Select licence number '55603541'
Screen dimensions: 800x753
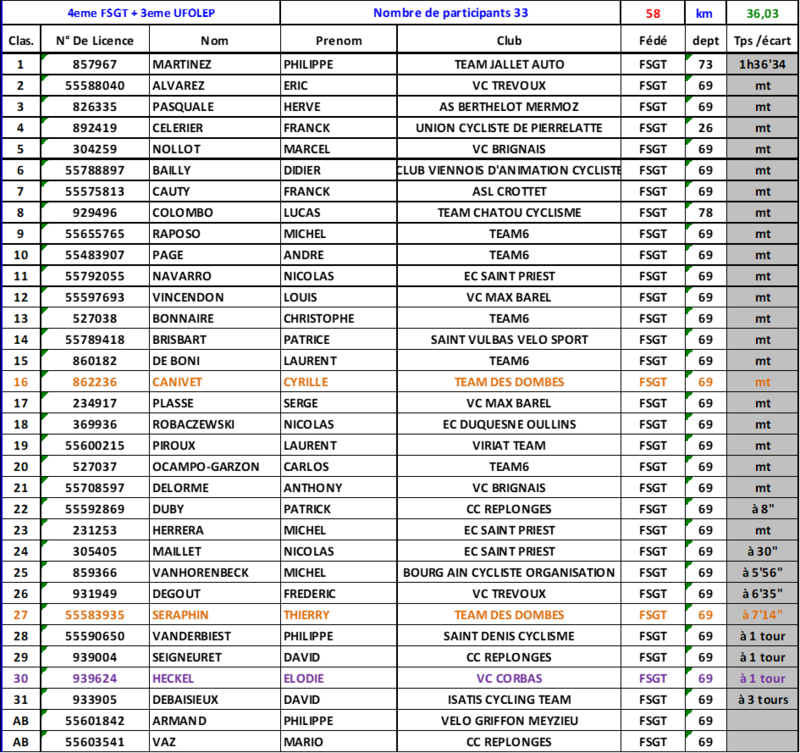(x=95, y=742)
